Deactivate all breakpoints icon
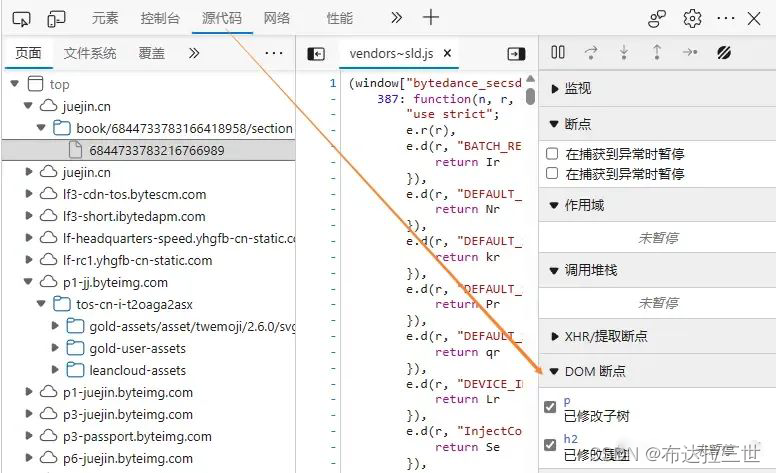 [724, 52]
